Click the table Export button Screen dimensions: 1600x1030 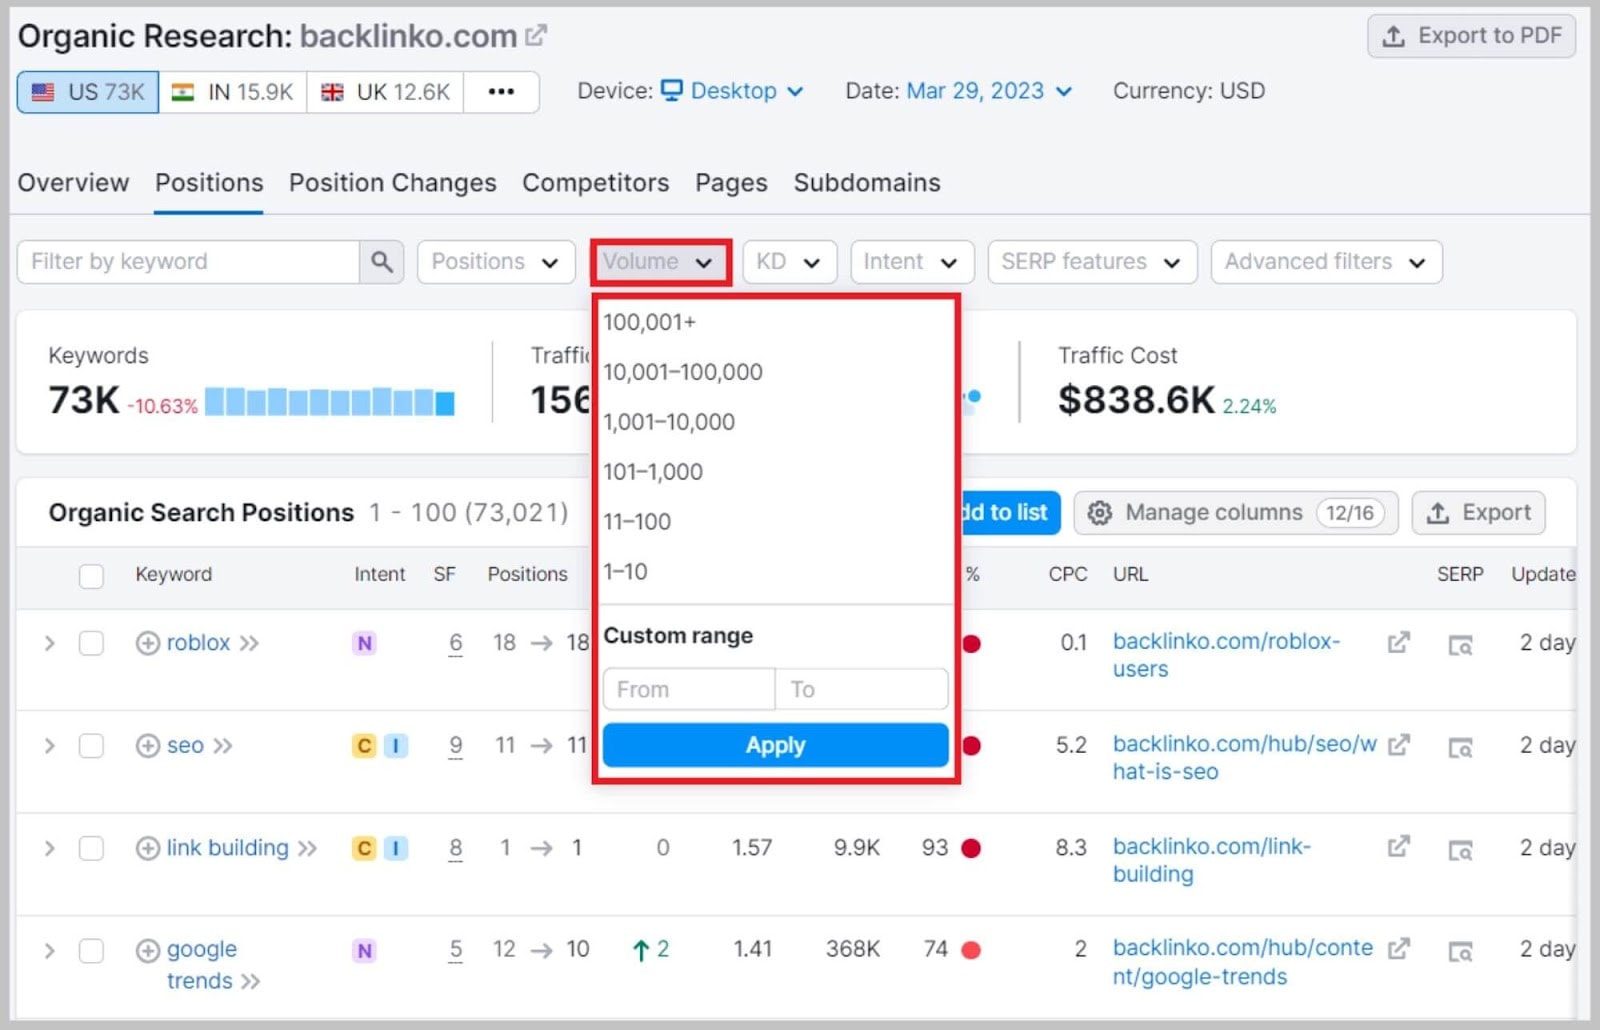point(1478,513)
